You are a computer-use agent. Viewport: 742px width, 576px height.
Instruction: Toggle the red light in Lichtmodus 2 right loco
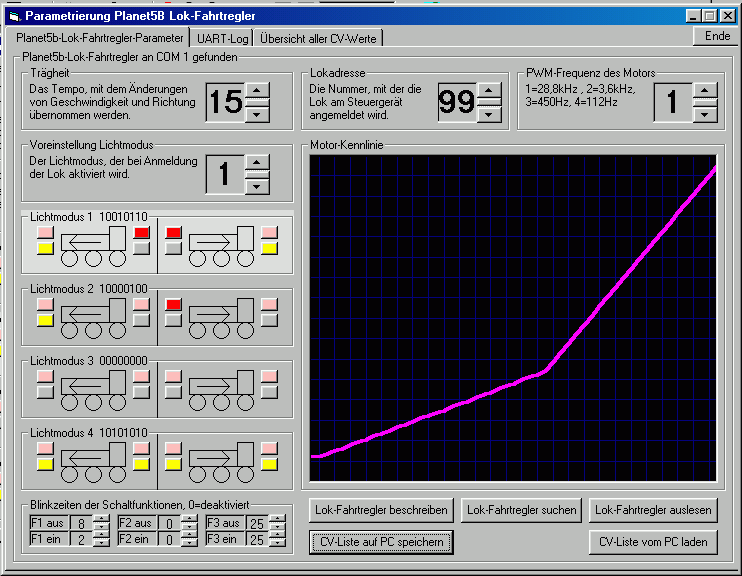172,305
